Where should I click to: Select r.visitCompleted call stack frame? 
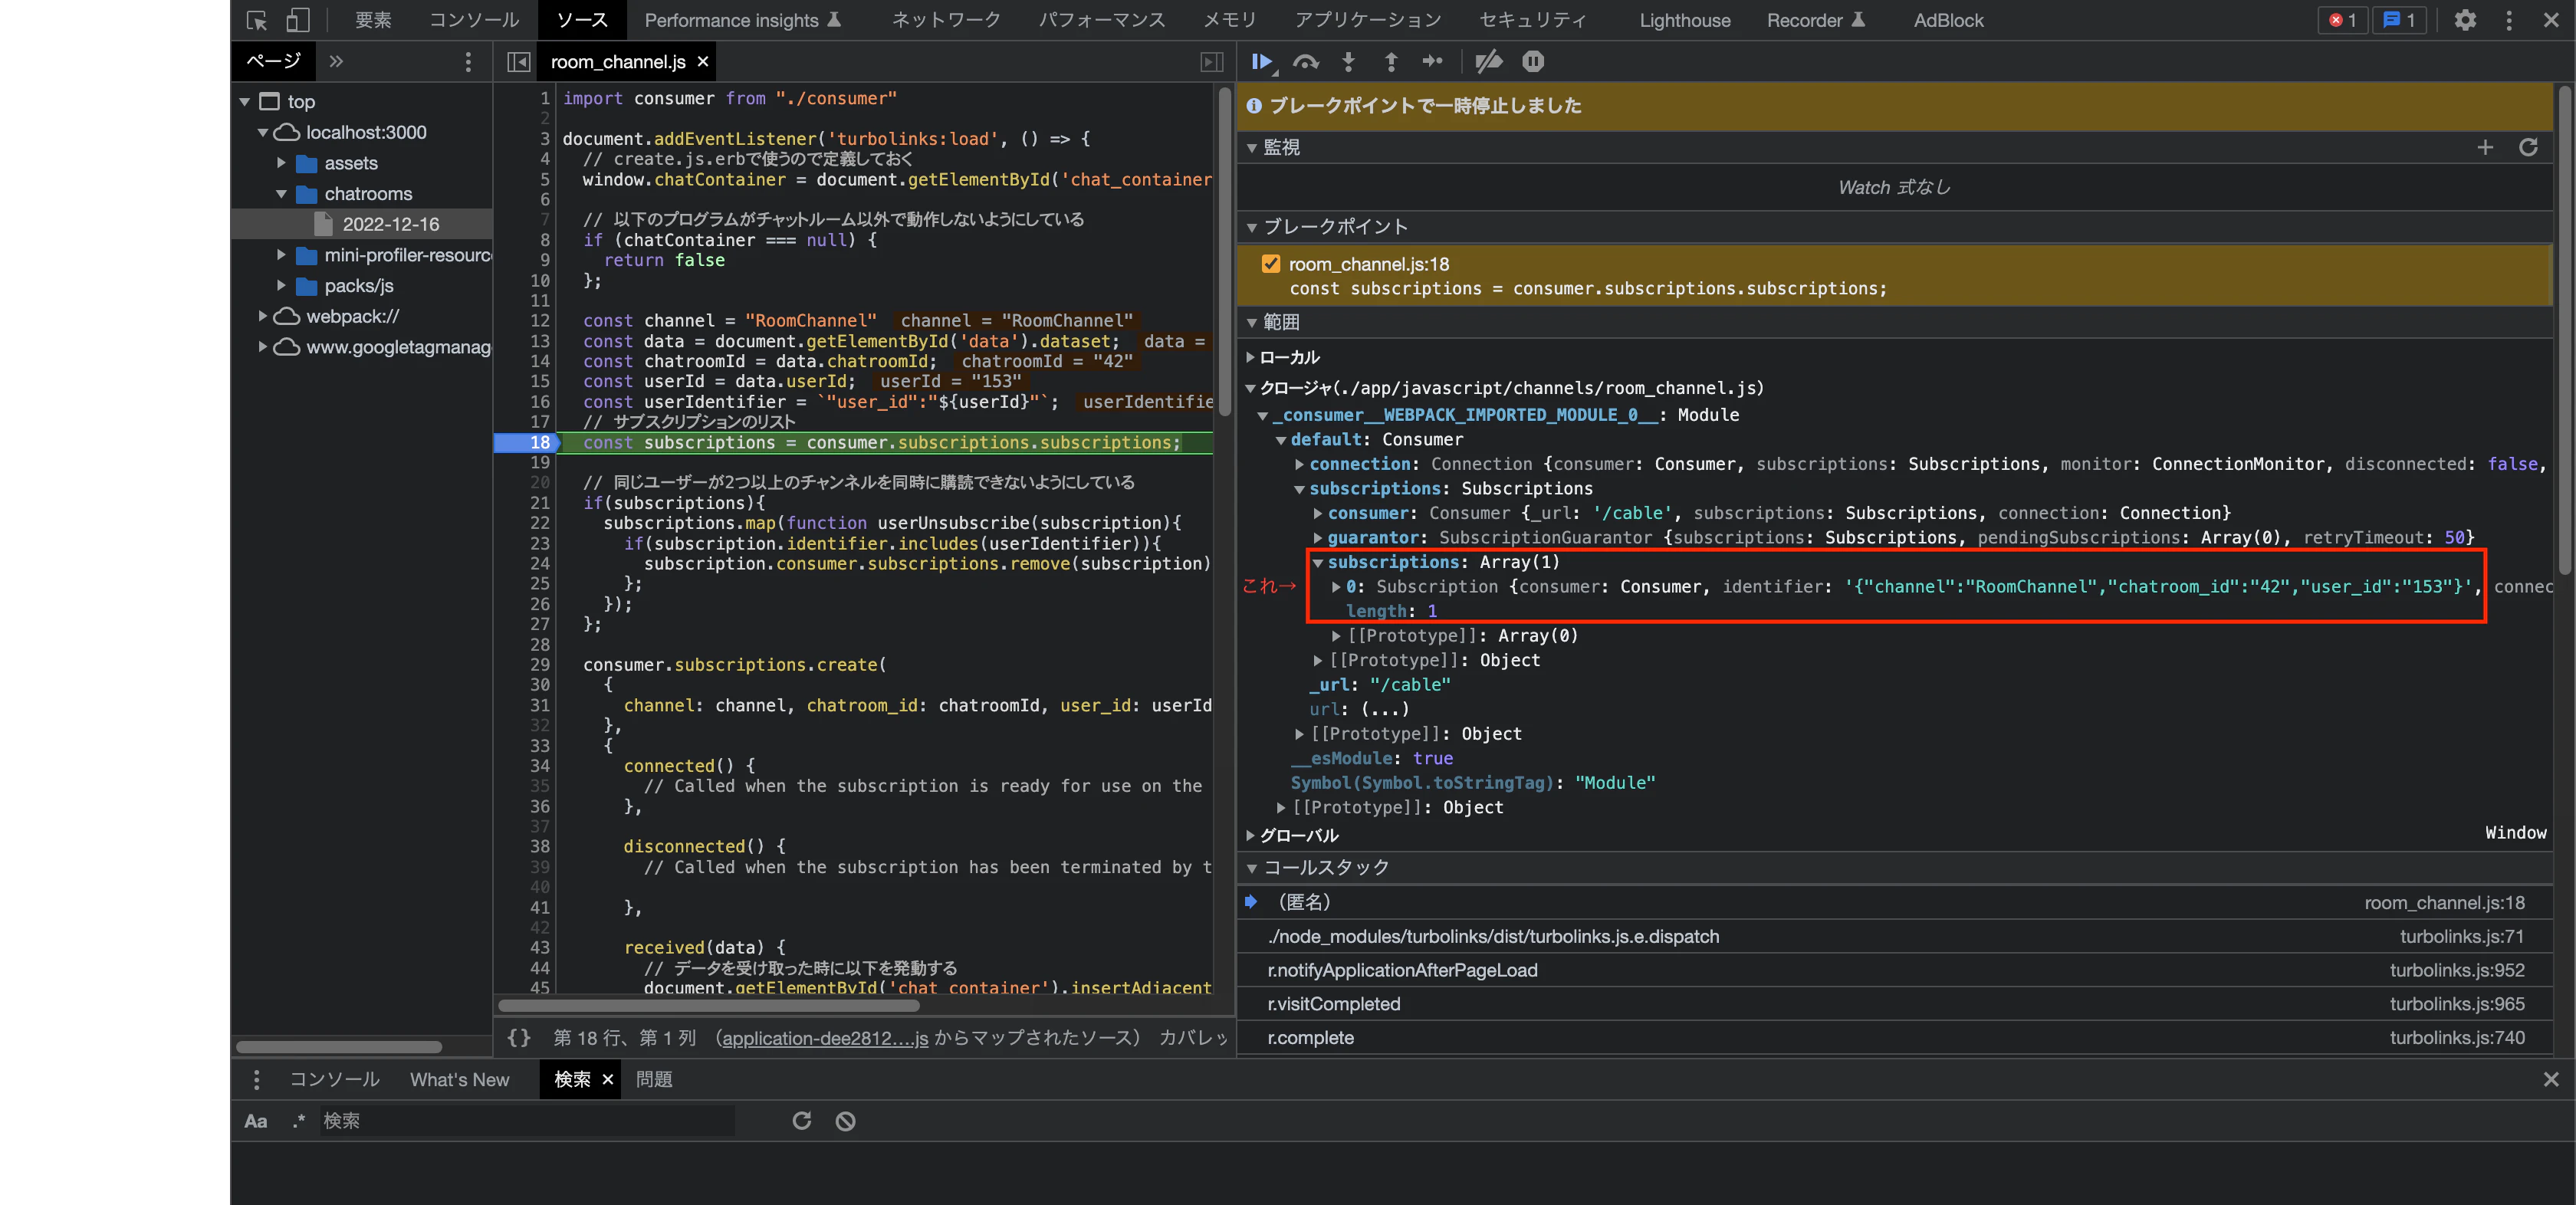pos(1895,1004)
